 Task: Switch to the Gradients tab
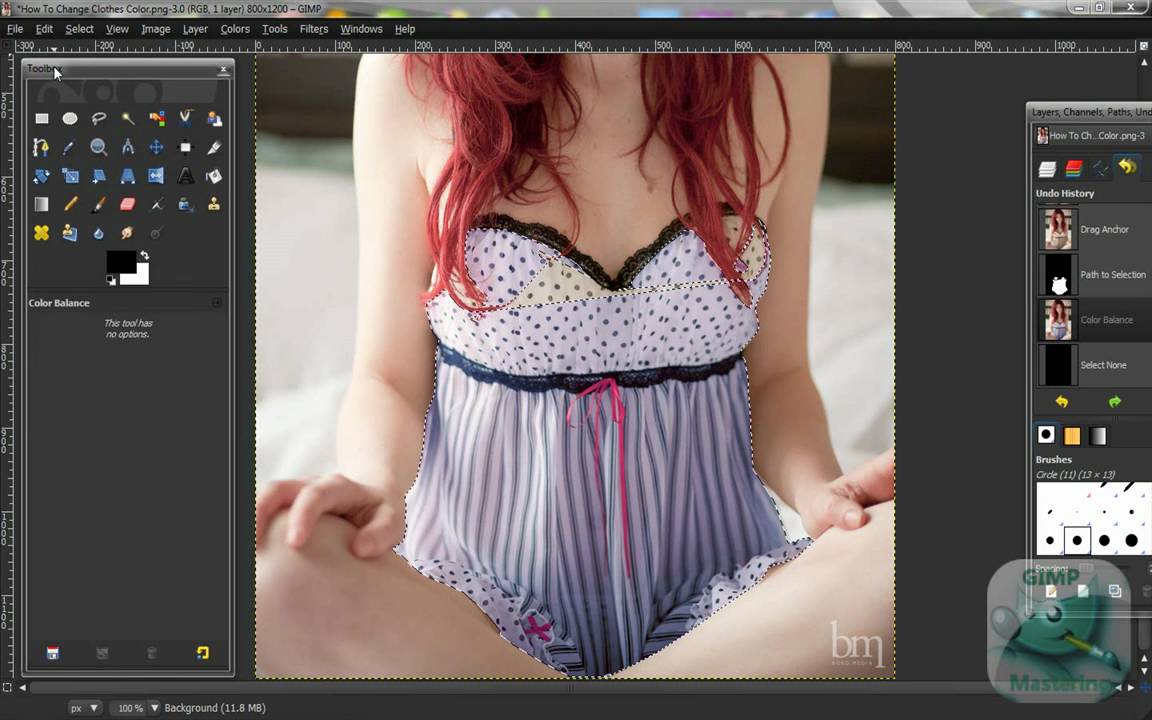[1098, 436]
